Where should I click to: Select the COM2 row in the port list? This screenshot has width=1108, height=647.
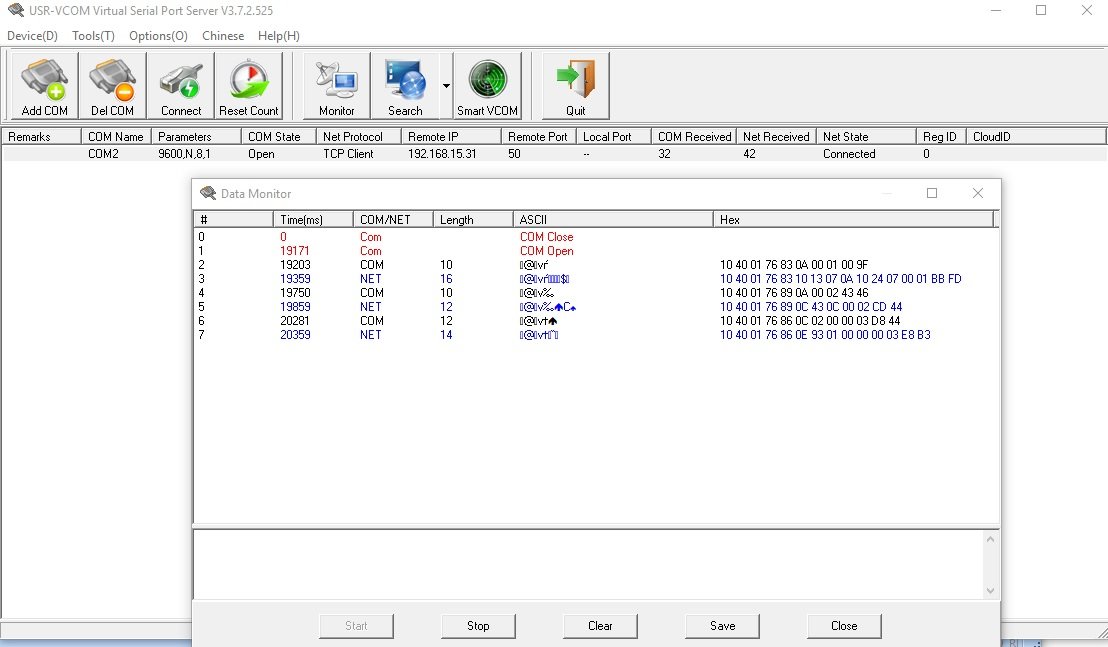coord(101,154)
